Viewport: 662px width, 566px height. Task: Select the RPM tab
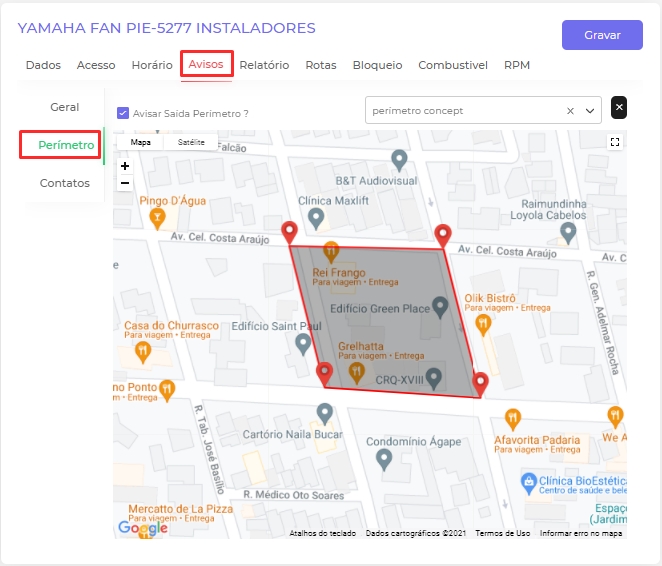click(517, 65)
